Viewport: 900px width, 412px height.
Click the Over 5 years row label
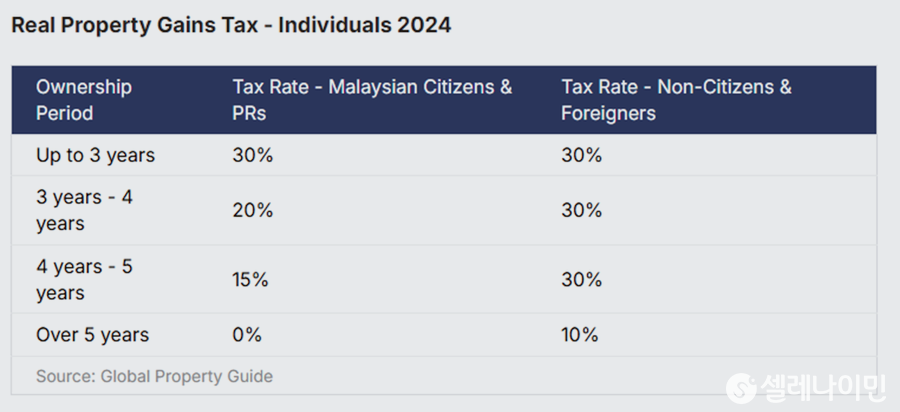pos(92,335)
